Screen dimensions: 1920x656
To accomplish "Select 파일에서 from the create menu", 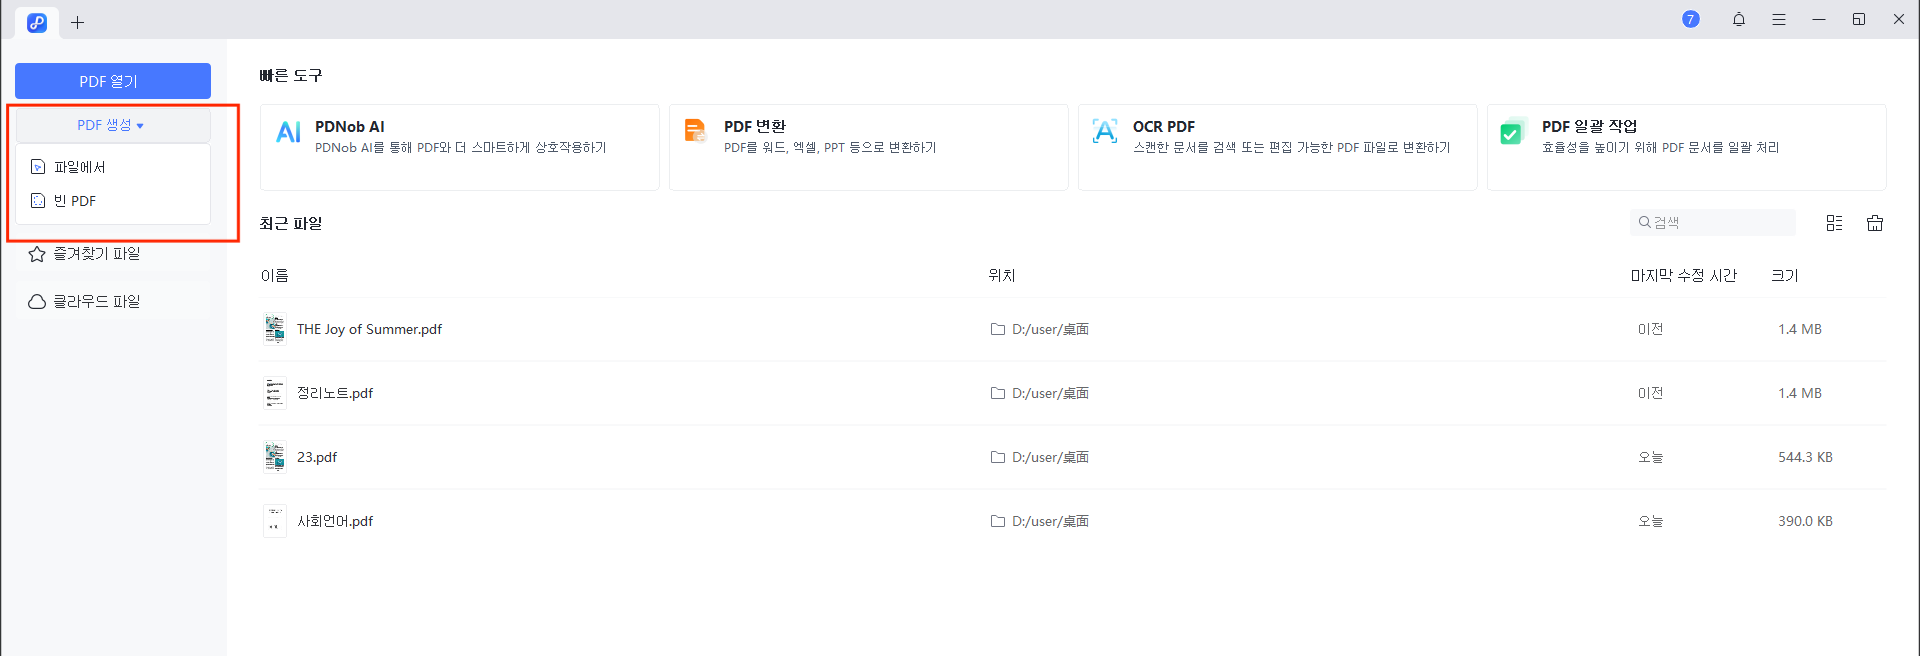I will [x=113, y=167].
